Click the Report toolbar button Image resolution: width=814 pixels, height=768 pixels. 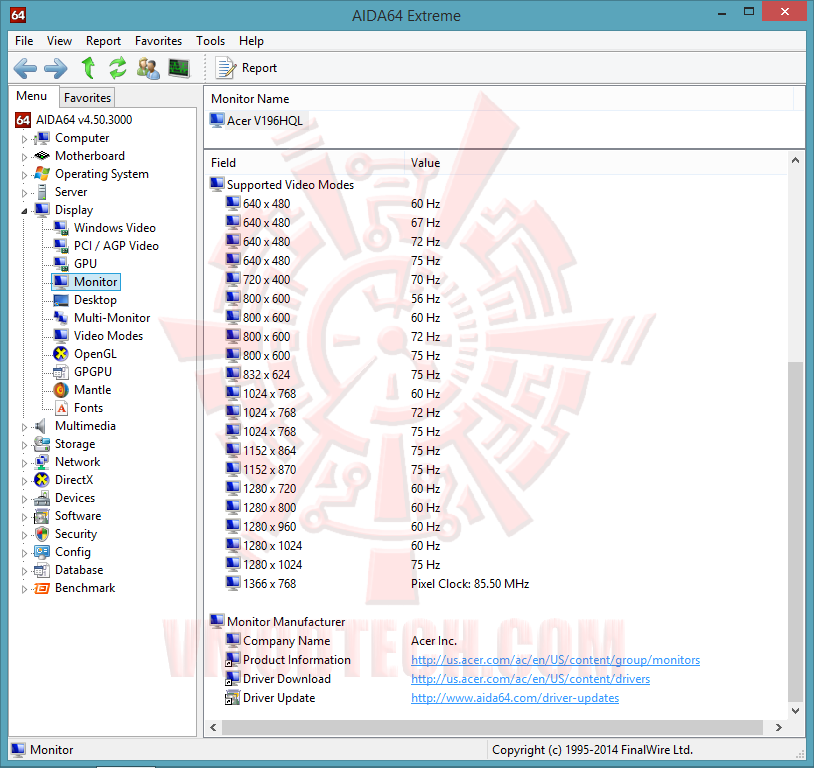[246, 68]
